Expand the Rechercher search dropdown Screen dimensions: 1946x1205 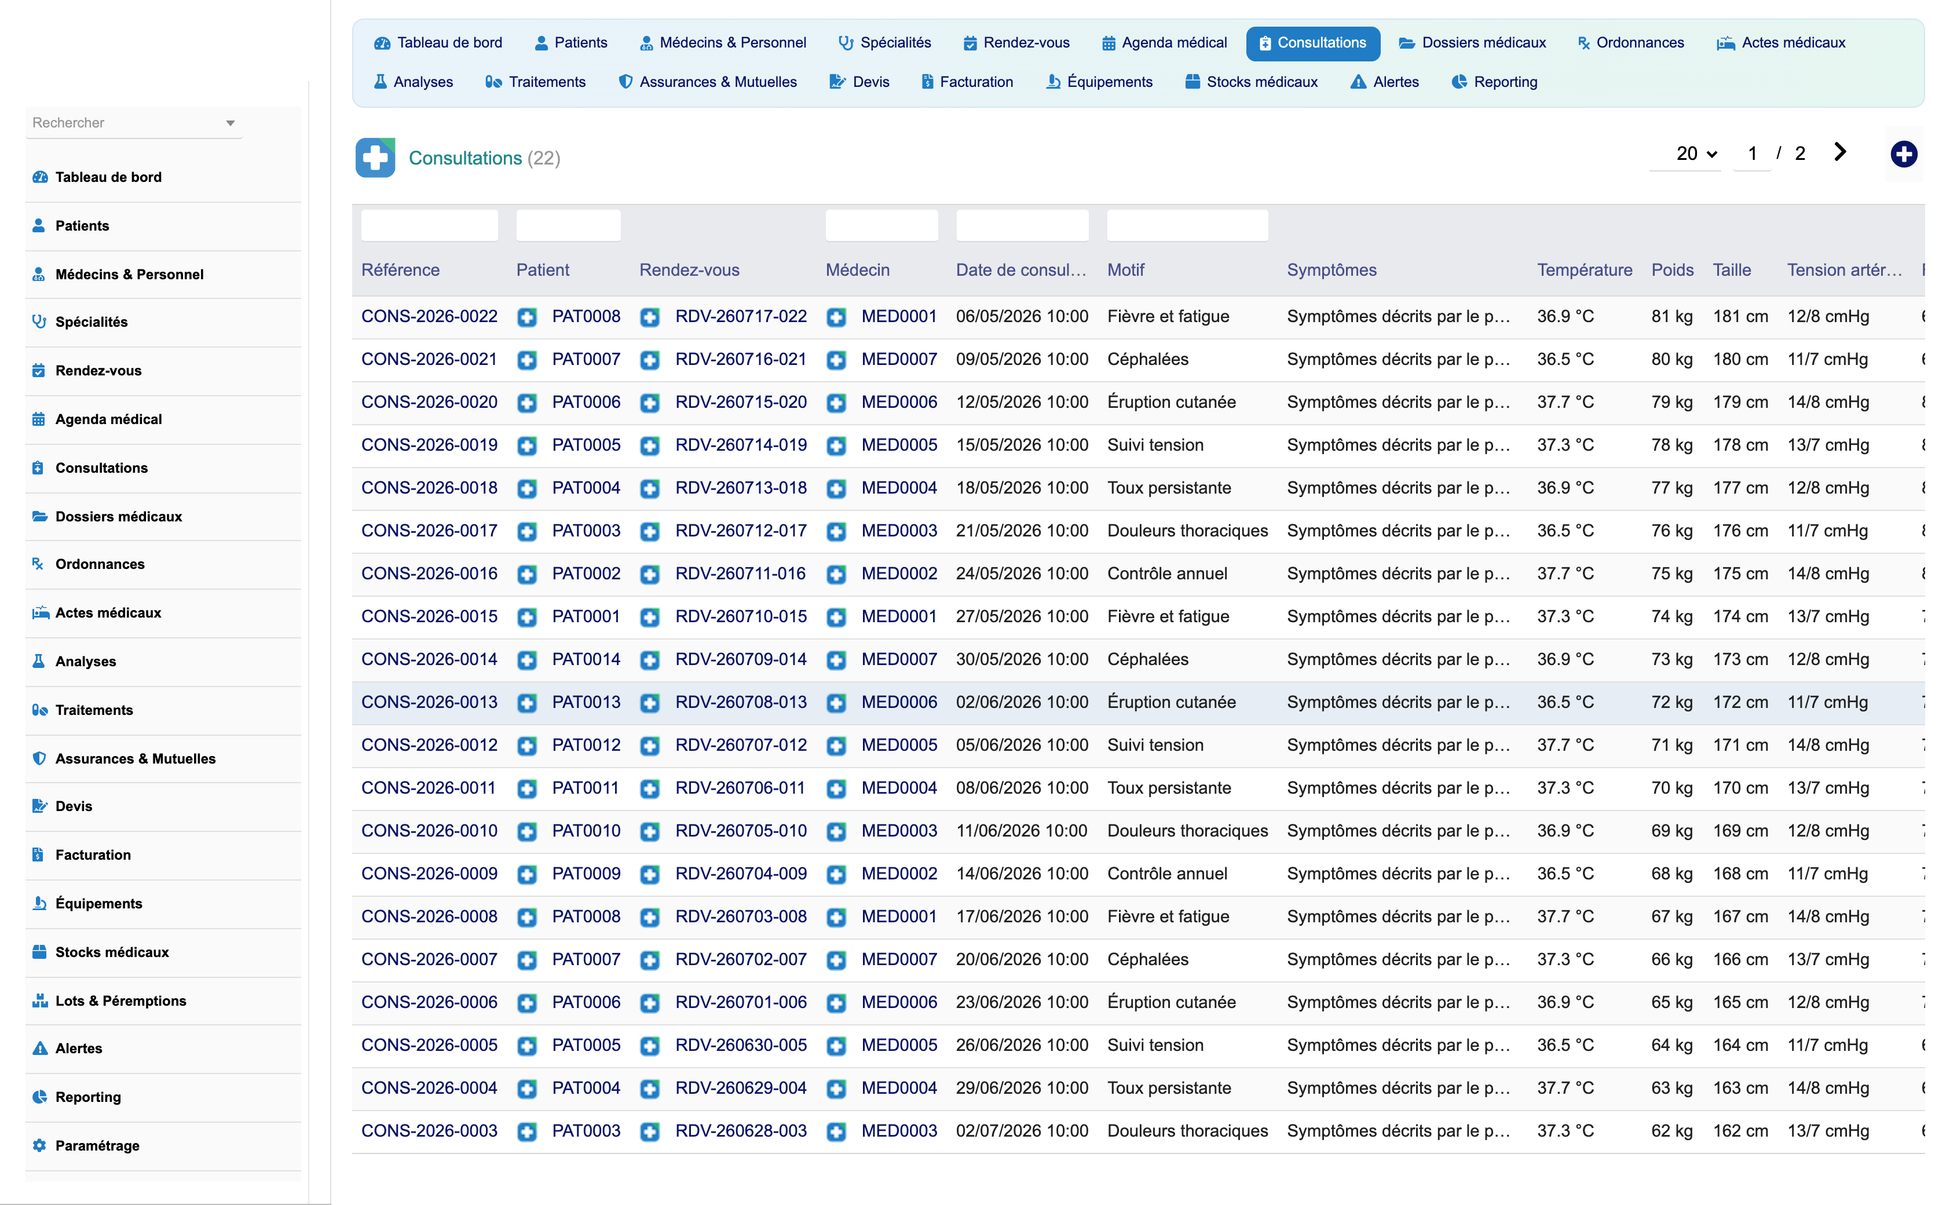click(x=230, y=123)
